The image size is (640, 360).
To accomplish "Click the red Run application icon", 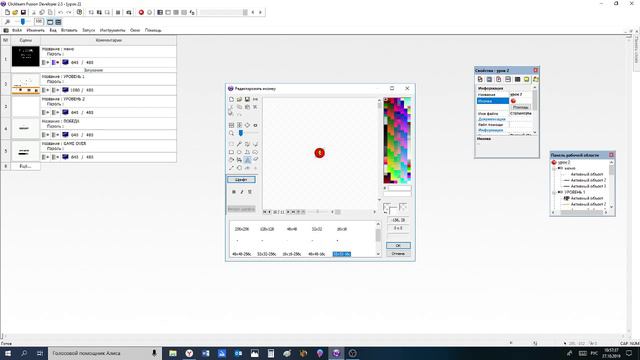I will click(x=141, y=13).
